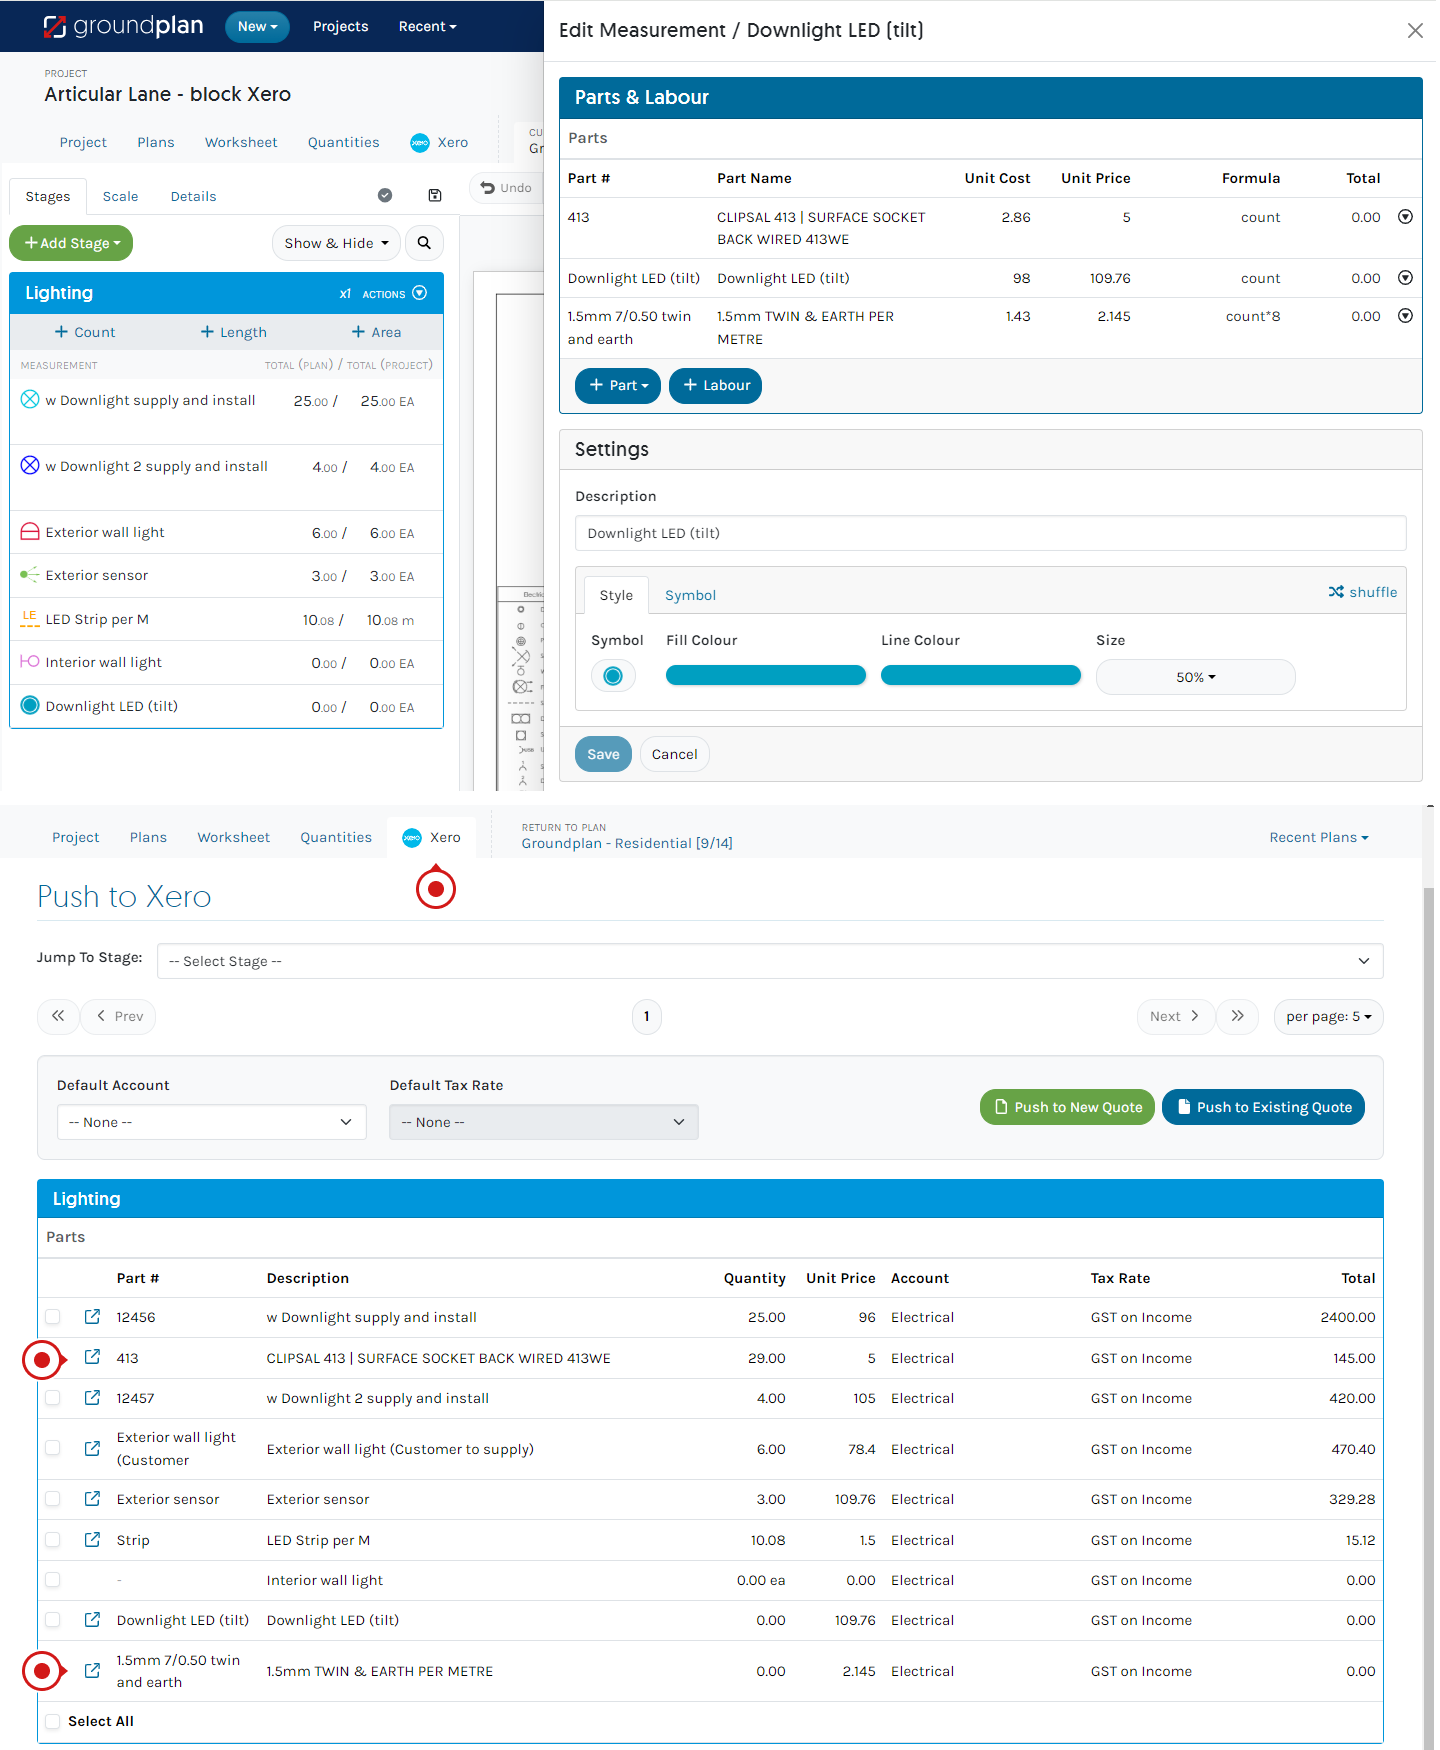Tick the Select All checkbox
Image resolution: width=1440 pixels, height=1750 pixels.
click(53, 1721)
